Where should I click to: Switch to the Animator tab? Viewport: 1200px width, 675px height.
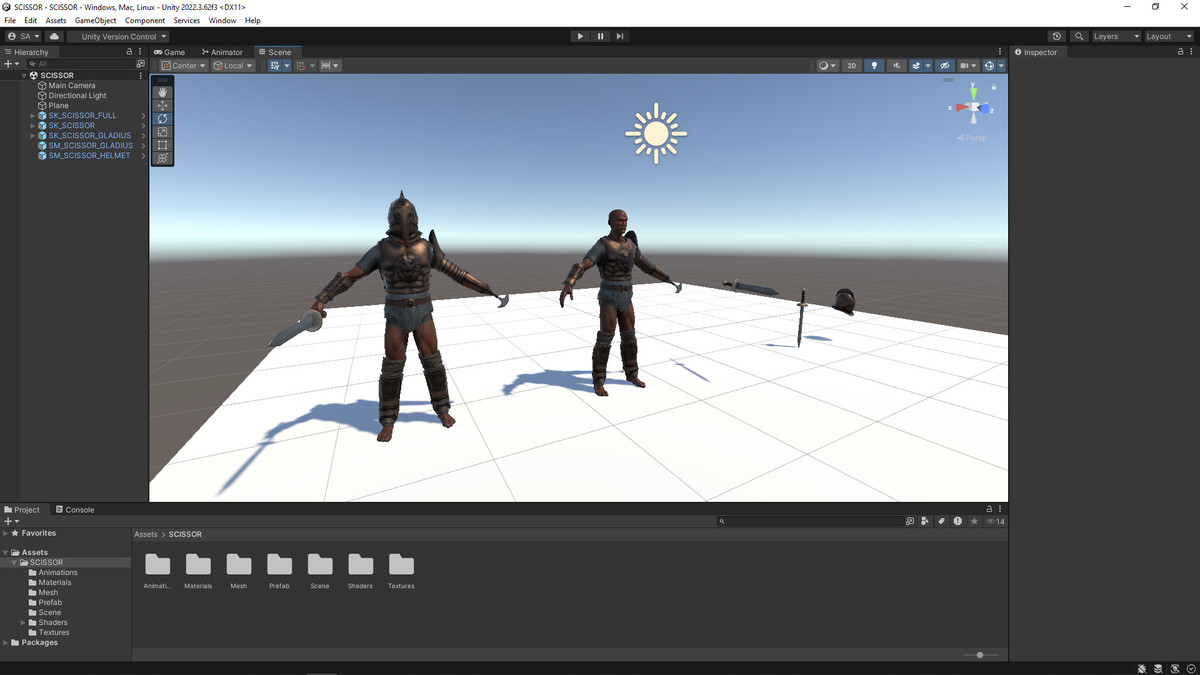click(x=222, y=52)
